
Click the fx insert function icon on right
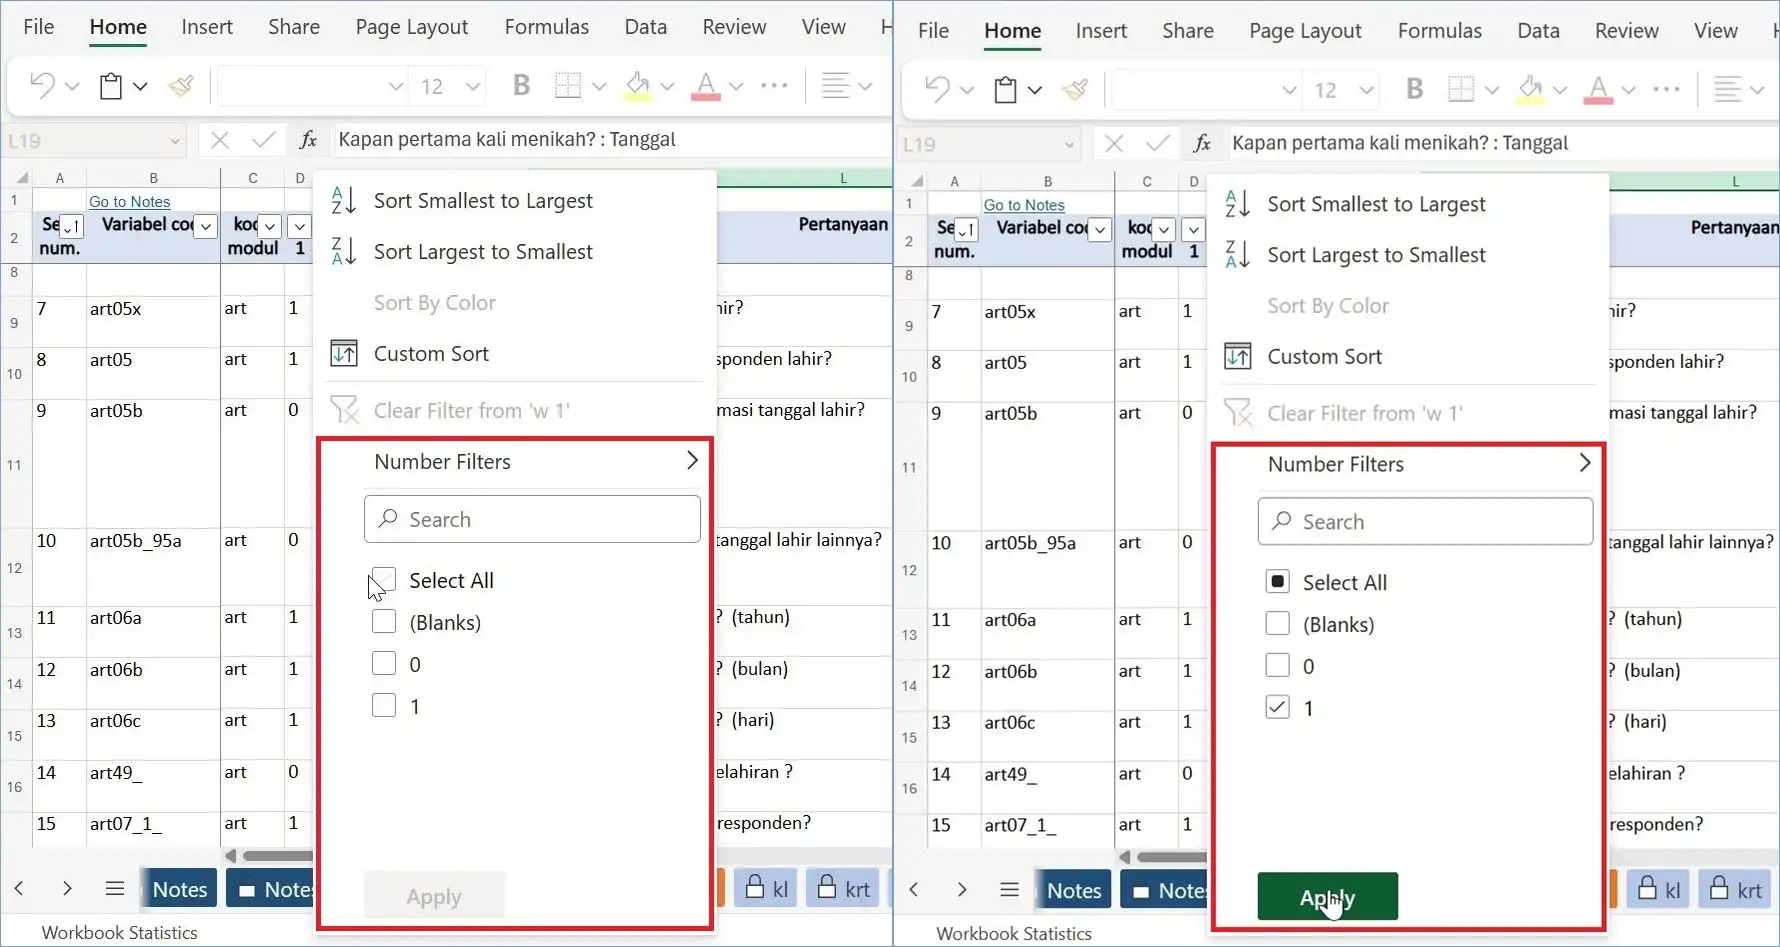click(1202, 144)
